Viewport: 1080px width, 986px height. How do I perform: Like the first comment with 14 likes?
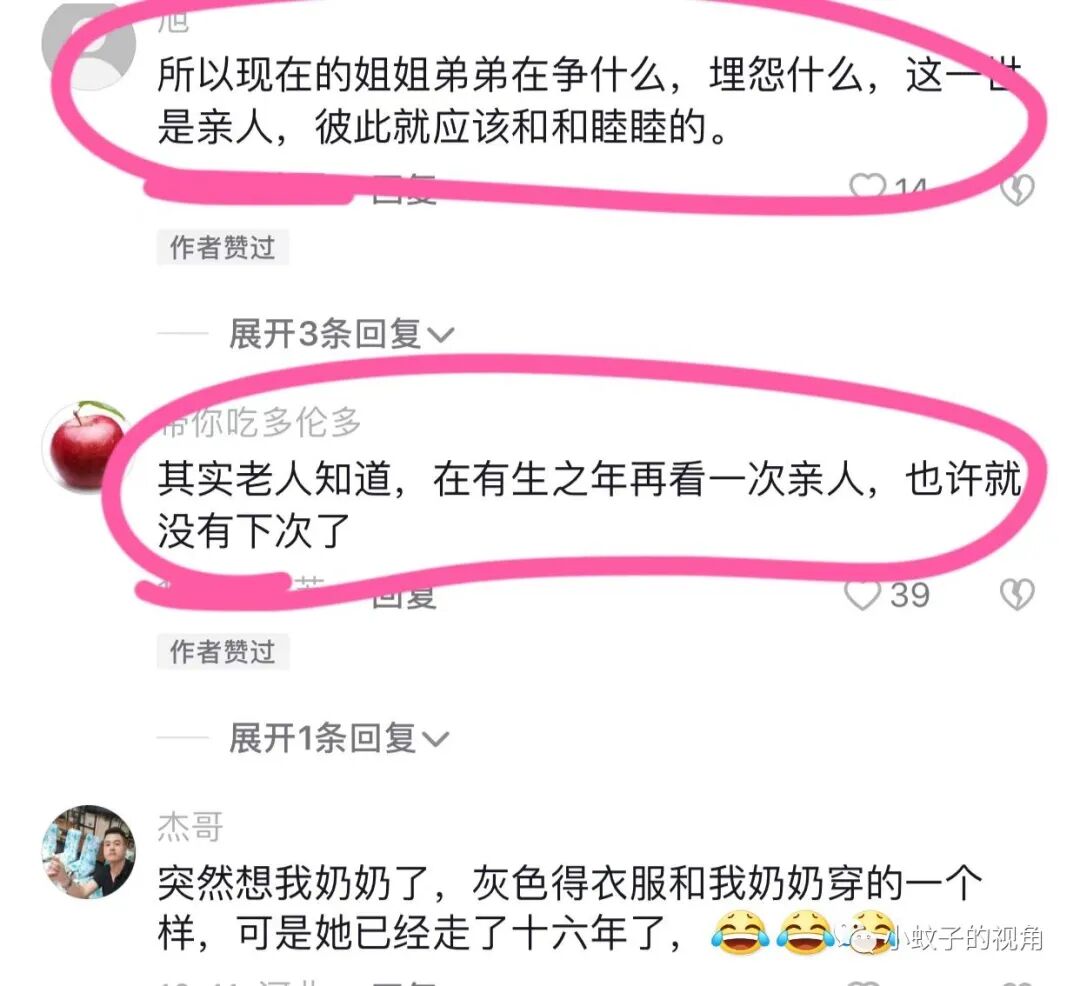[867, 187]
